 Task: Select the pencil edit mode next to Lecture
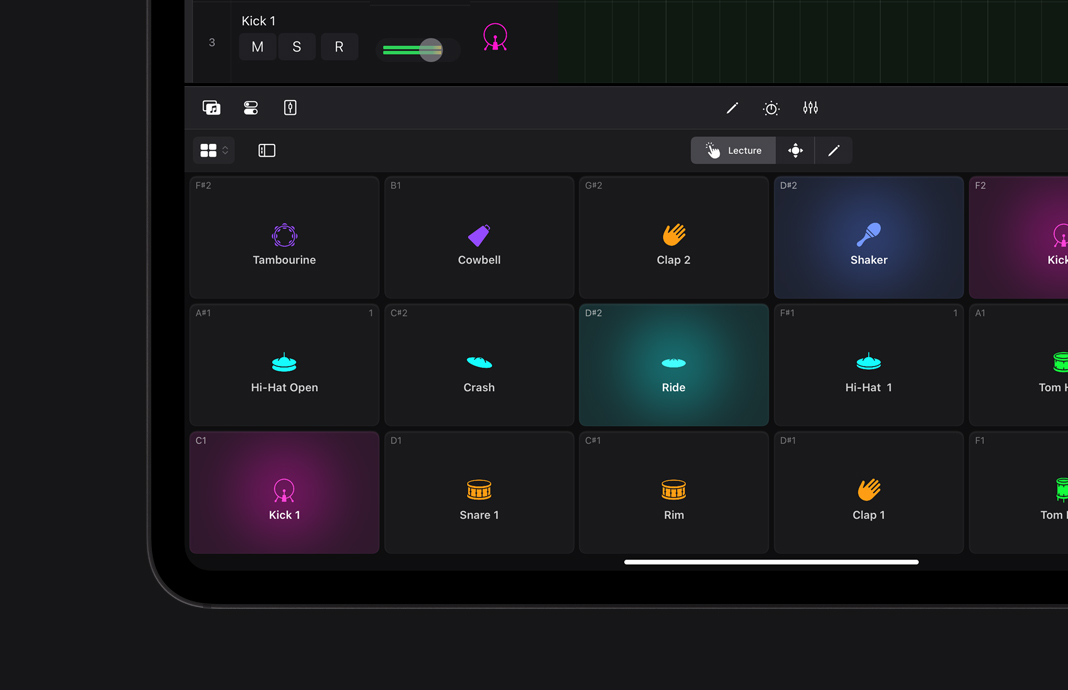click(834, 150)
